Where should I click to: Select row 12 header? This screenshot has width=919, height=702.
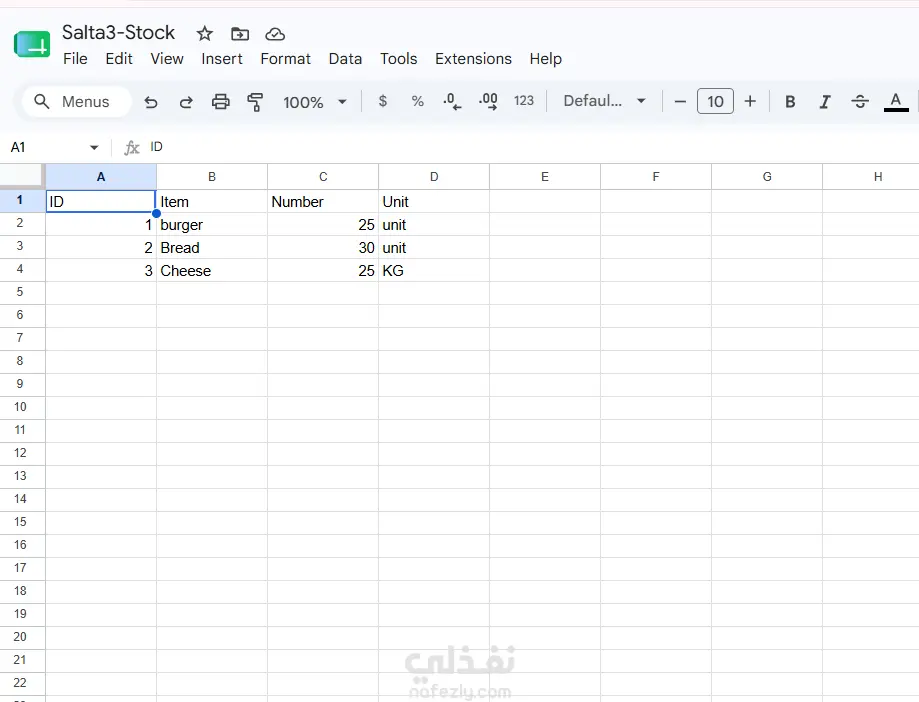tap(22, 453)
